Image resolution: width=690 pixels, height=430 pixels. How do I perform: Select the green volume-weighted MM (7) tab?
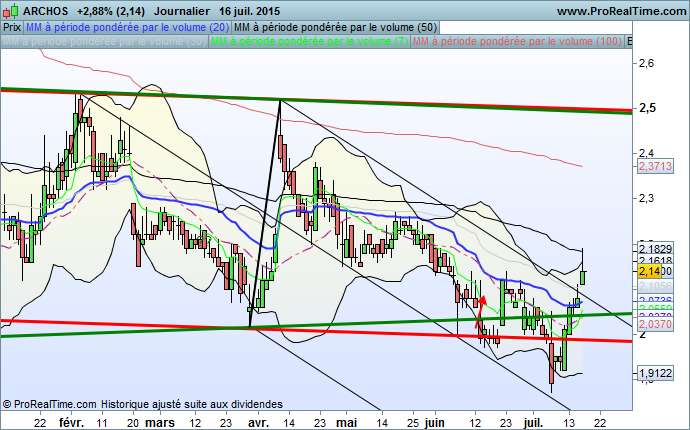pyautogui.click(x=309, y=41)
